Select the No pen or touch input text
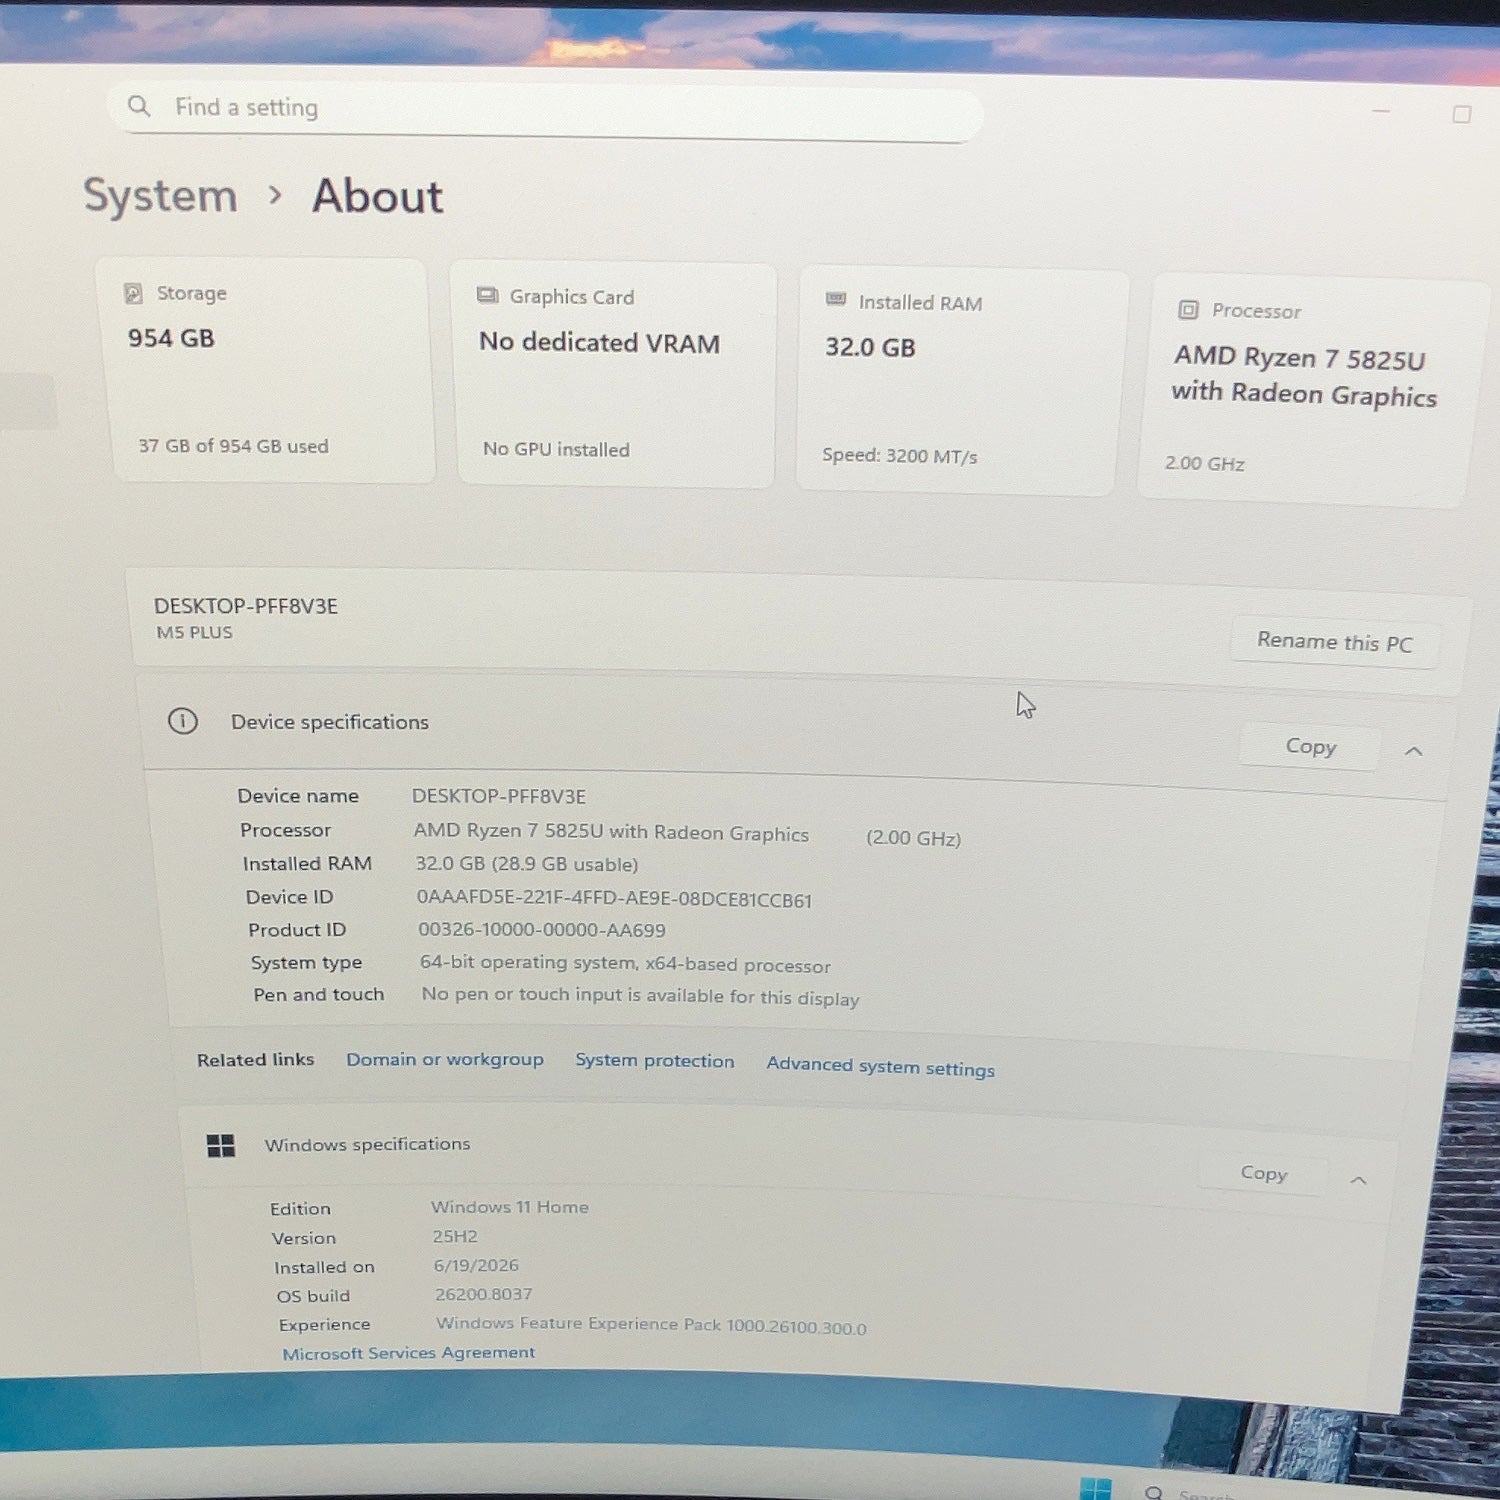The image size is (1500, 1500). (x=640, y=996)
